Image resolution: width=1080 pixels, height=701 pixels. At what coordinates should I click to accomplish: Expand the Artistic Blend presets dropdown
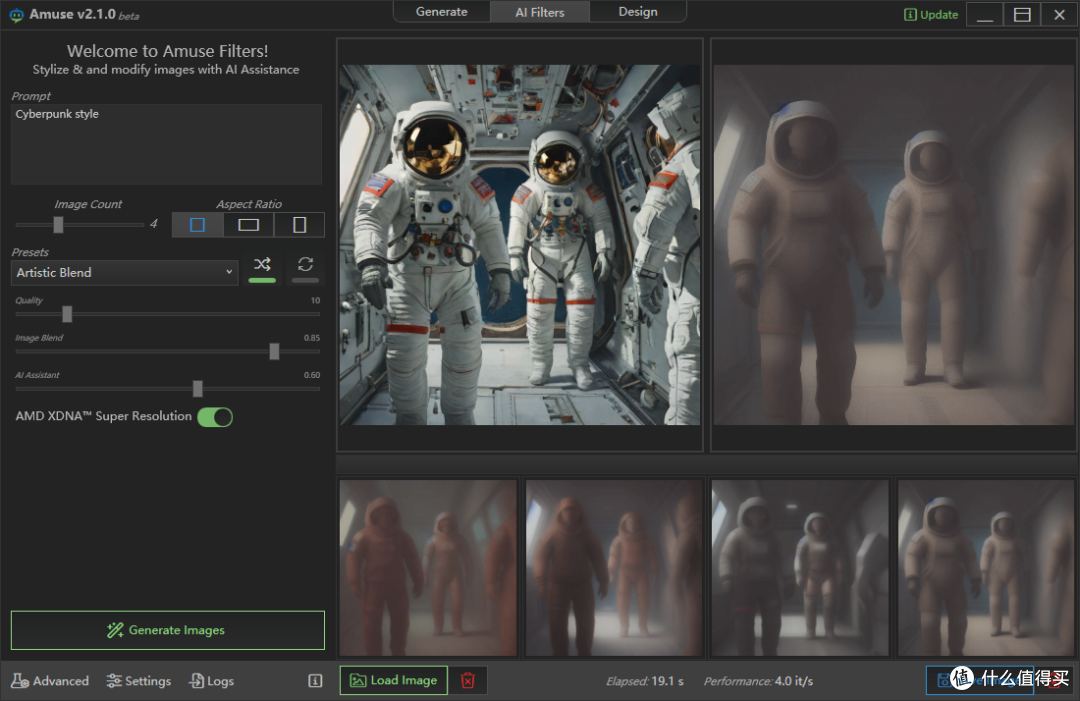[x=125, y=272]
